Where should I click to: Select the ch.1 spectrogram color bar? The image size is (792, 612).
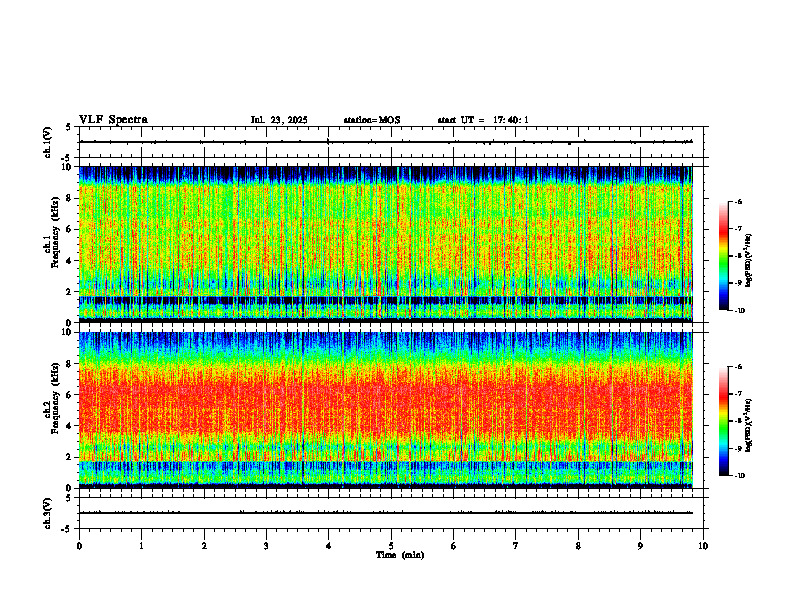723,256
